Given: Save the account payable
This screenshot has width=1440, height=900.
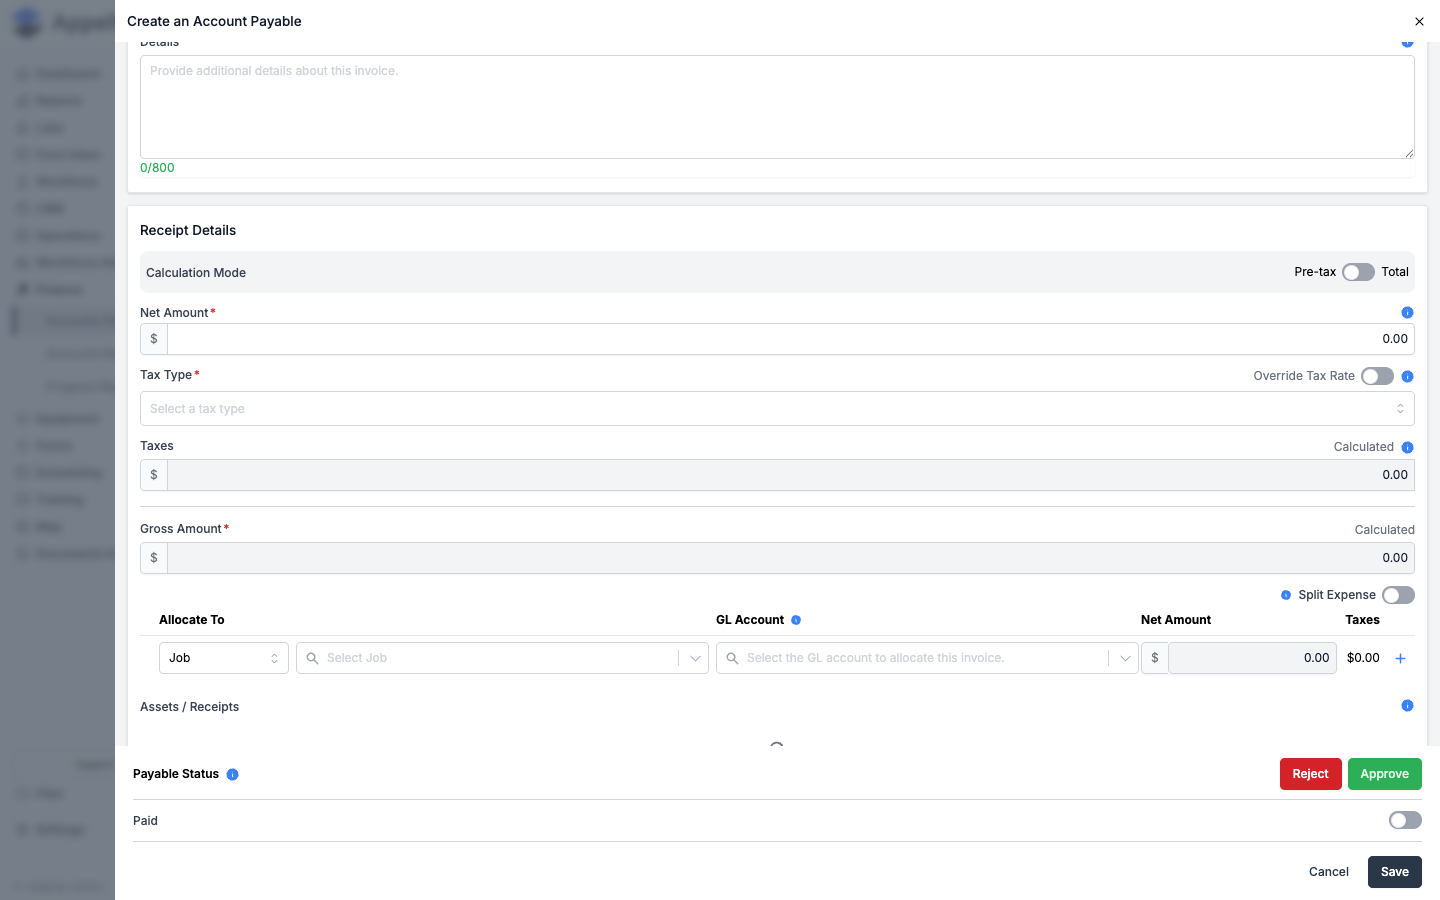Looking at the screenshot, I should point(1394,872).
